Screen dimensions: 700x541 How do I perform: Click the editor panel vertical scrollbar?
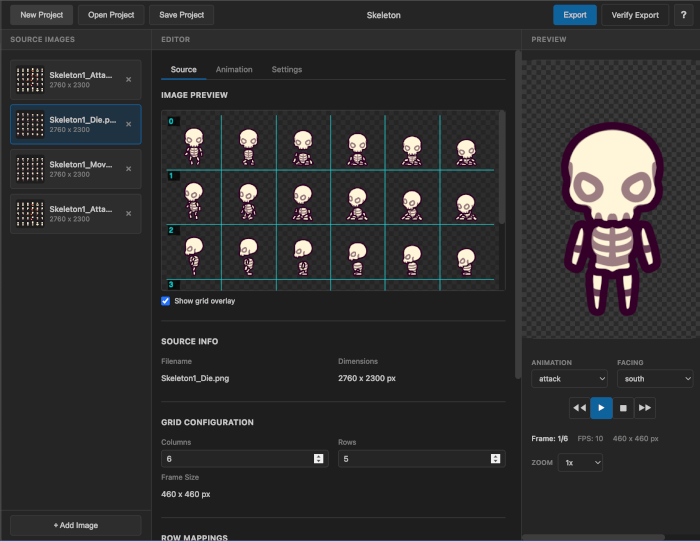point(518,214)
